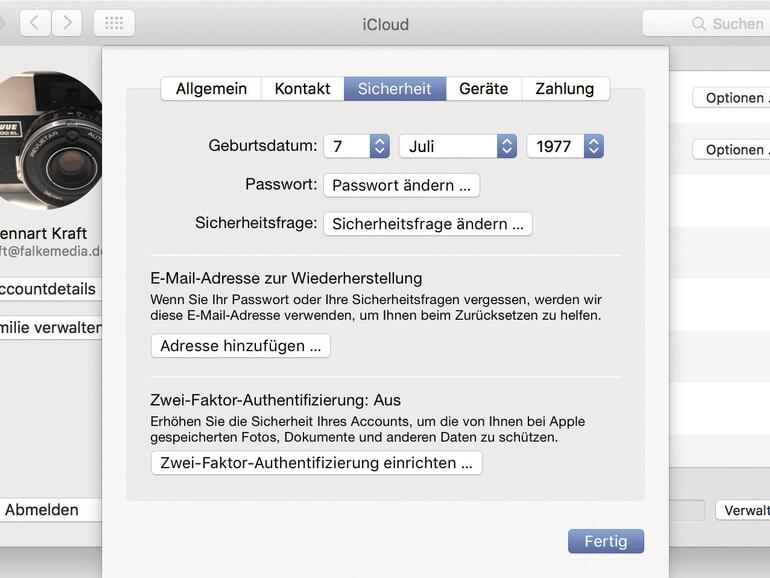770x578 pixels.
Task: Click 'Zwei-Faktor-Authentifizierung: Aus' heading
Action: (x=275, y=400)
